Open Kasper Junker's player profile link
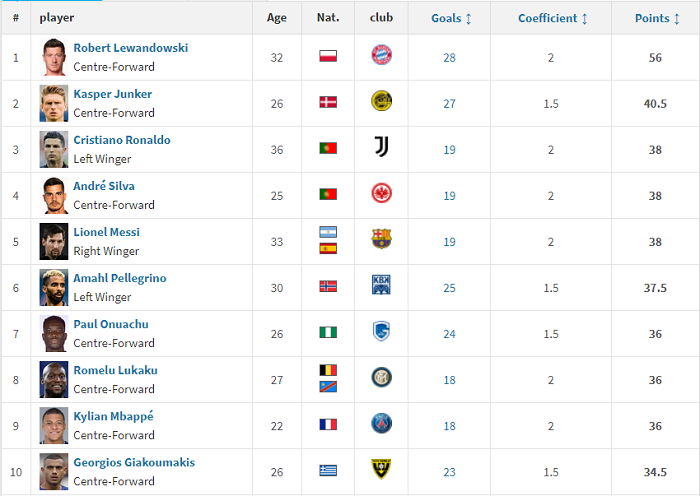Screen dimensions: 700x496 tap(112, 94)
